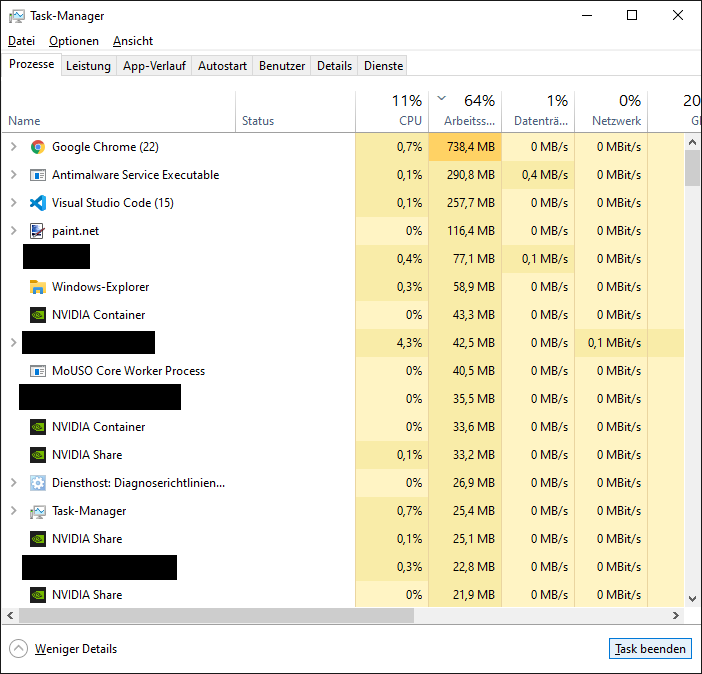This screenshot has height=674, width=702.
Task: Sort by the Name column header
Action: 119,112
